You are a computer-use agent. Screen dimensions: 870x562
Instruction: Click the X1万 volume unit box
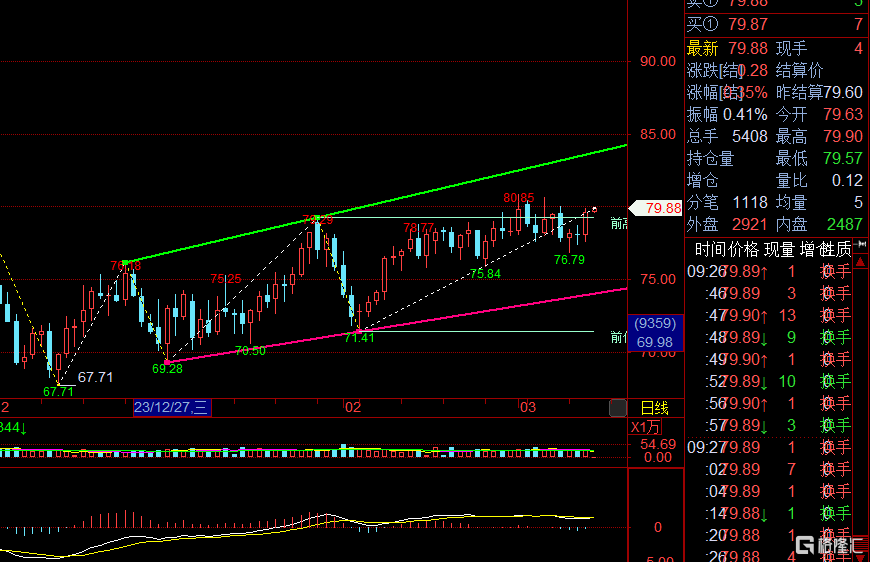click(646, 427)
